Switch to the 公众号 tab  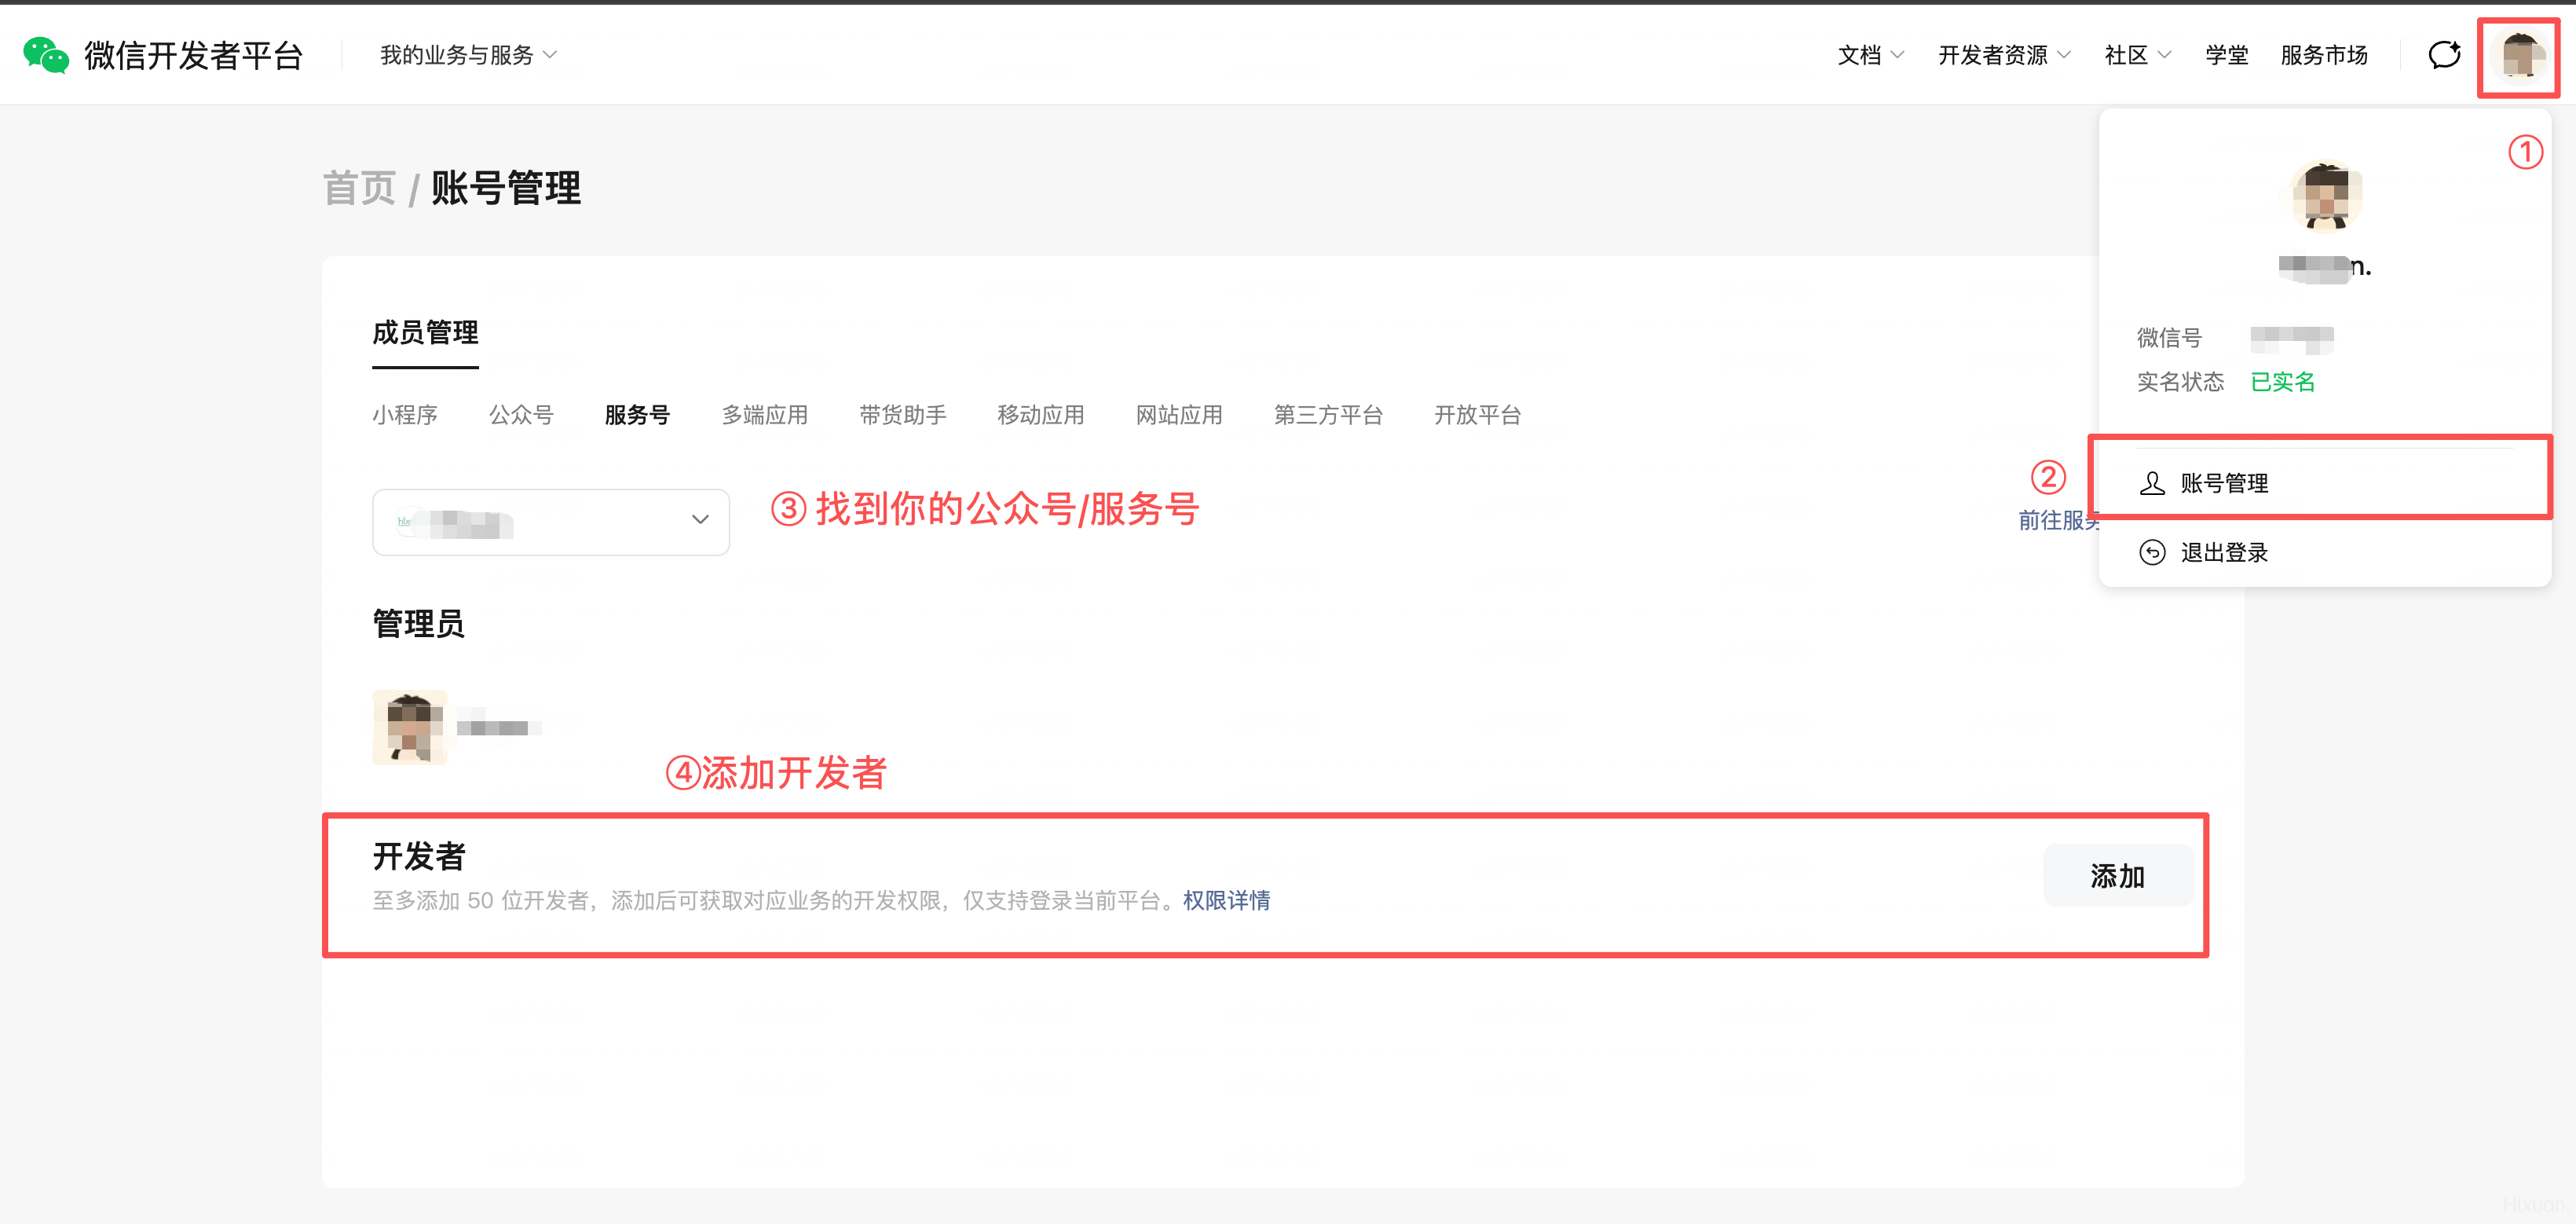pos(521,415)
